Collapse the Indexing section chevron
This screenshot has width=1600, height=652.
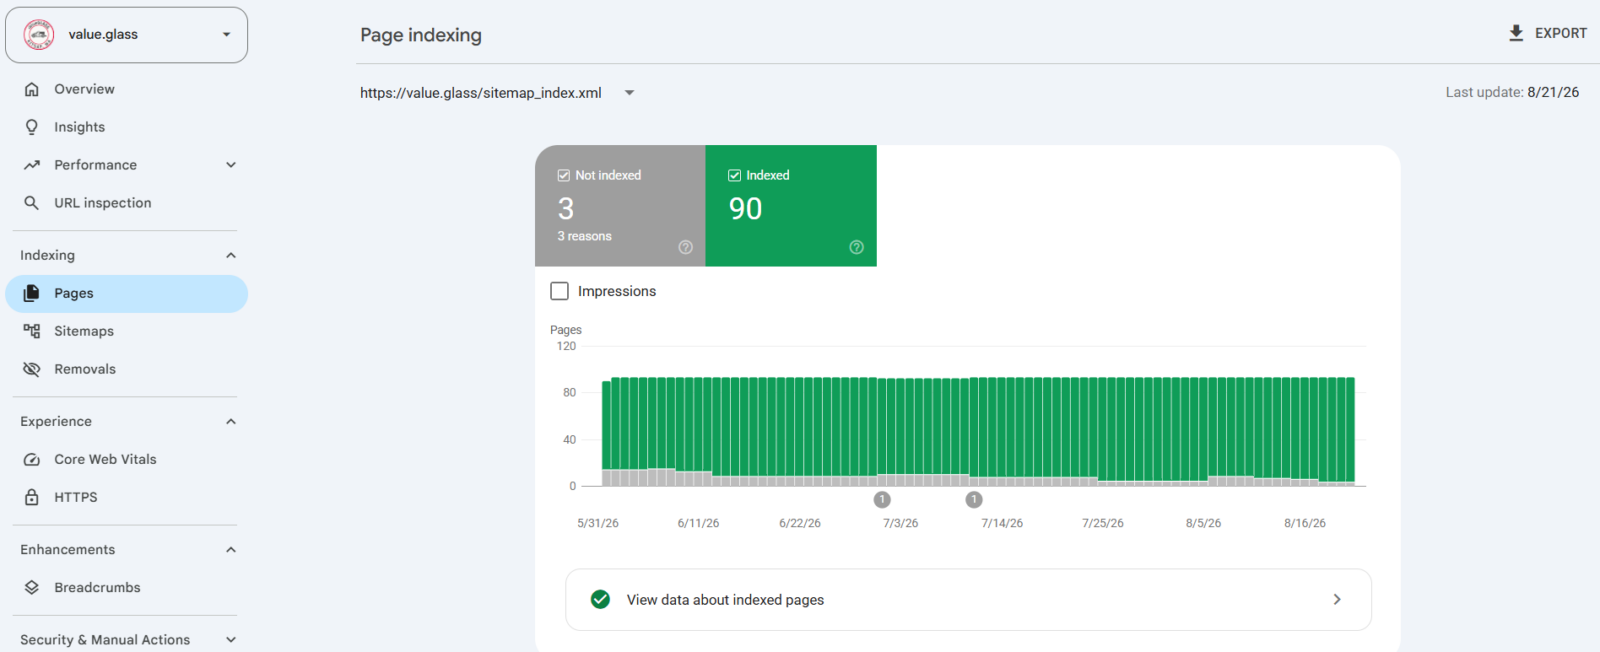(x=231, y=255)
